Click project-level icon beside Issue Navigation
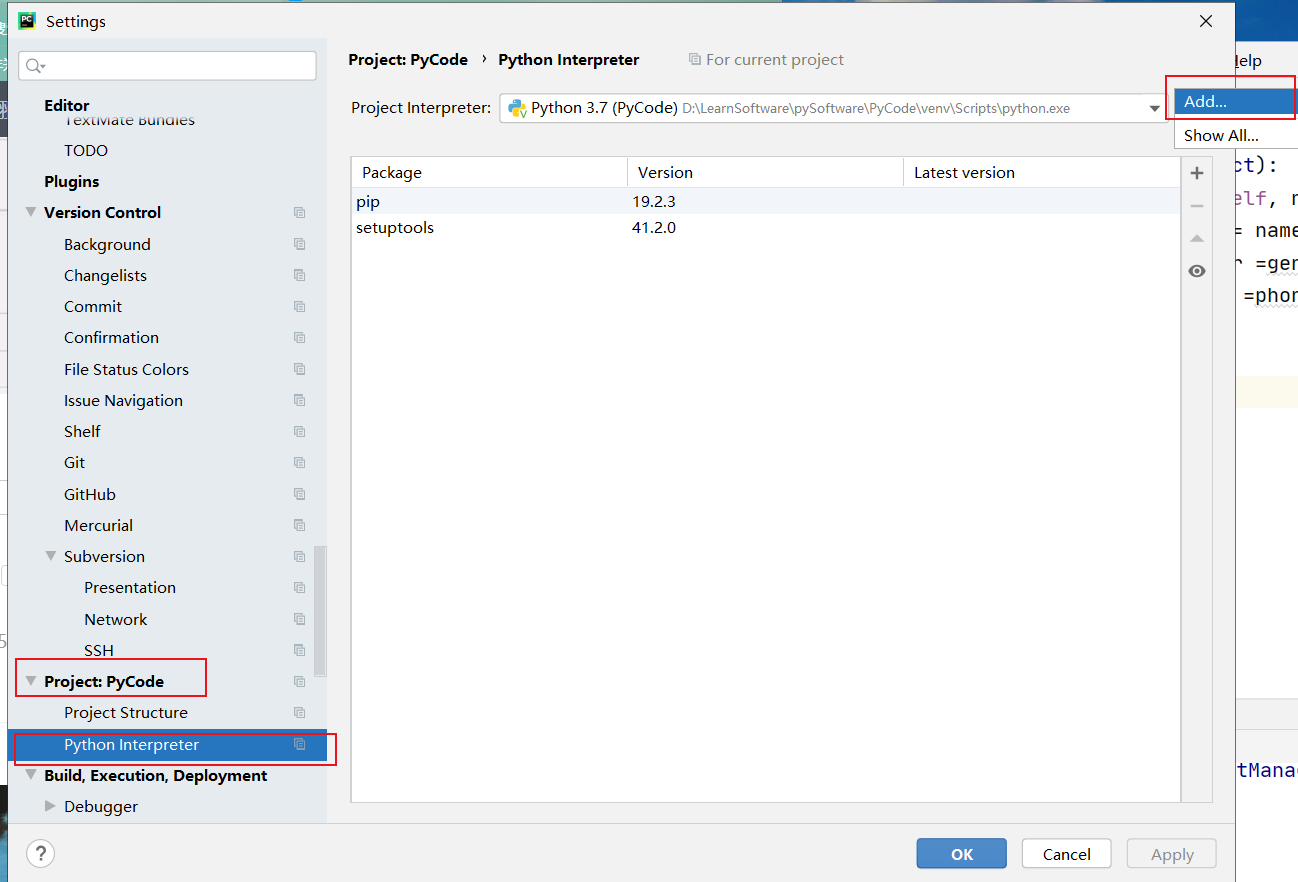The height and width of the screenshot is (882, 1298). click(x=299, y=400)
